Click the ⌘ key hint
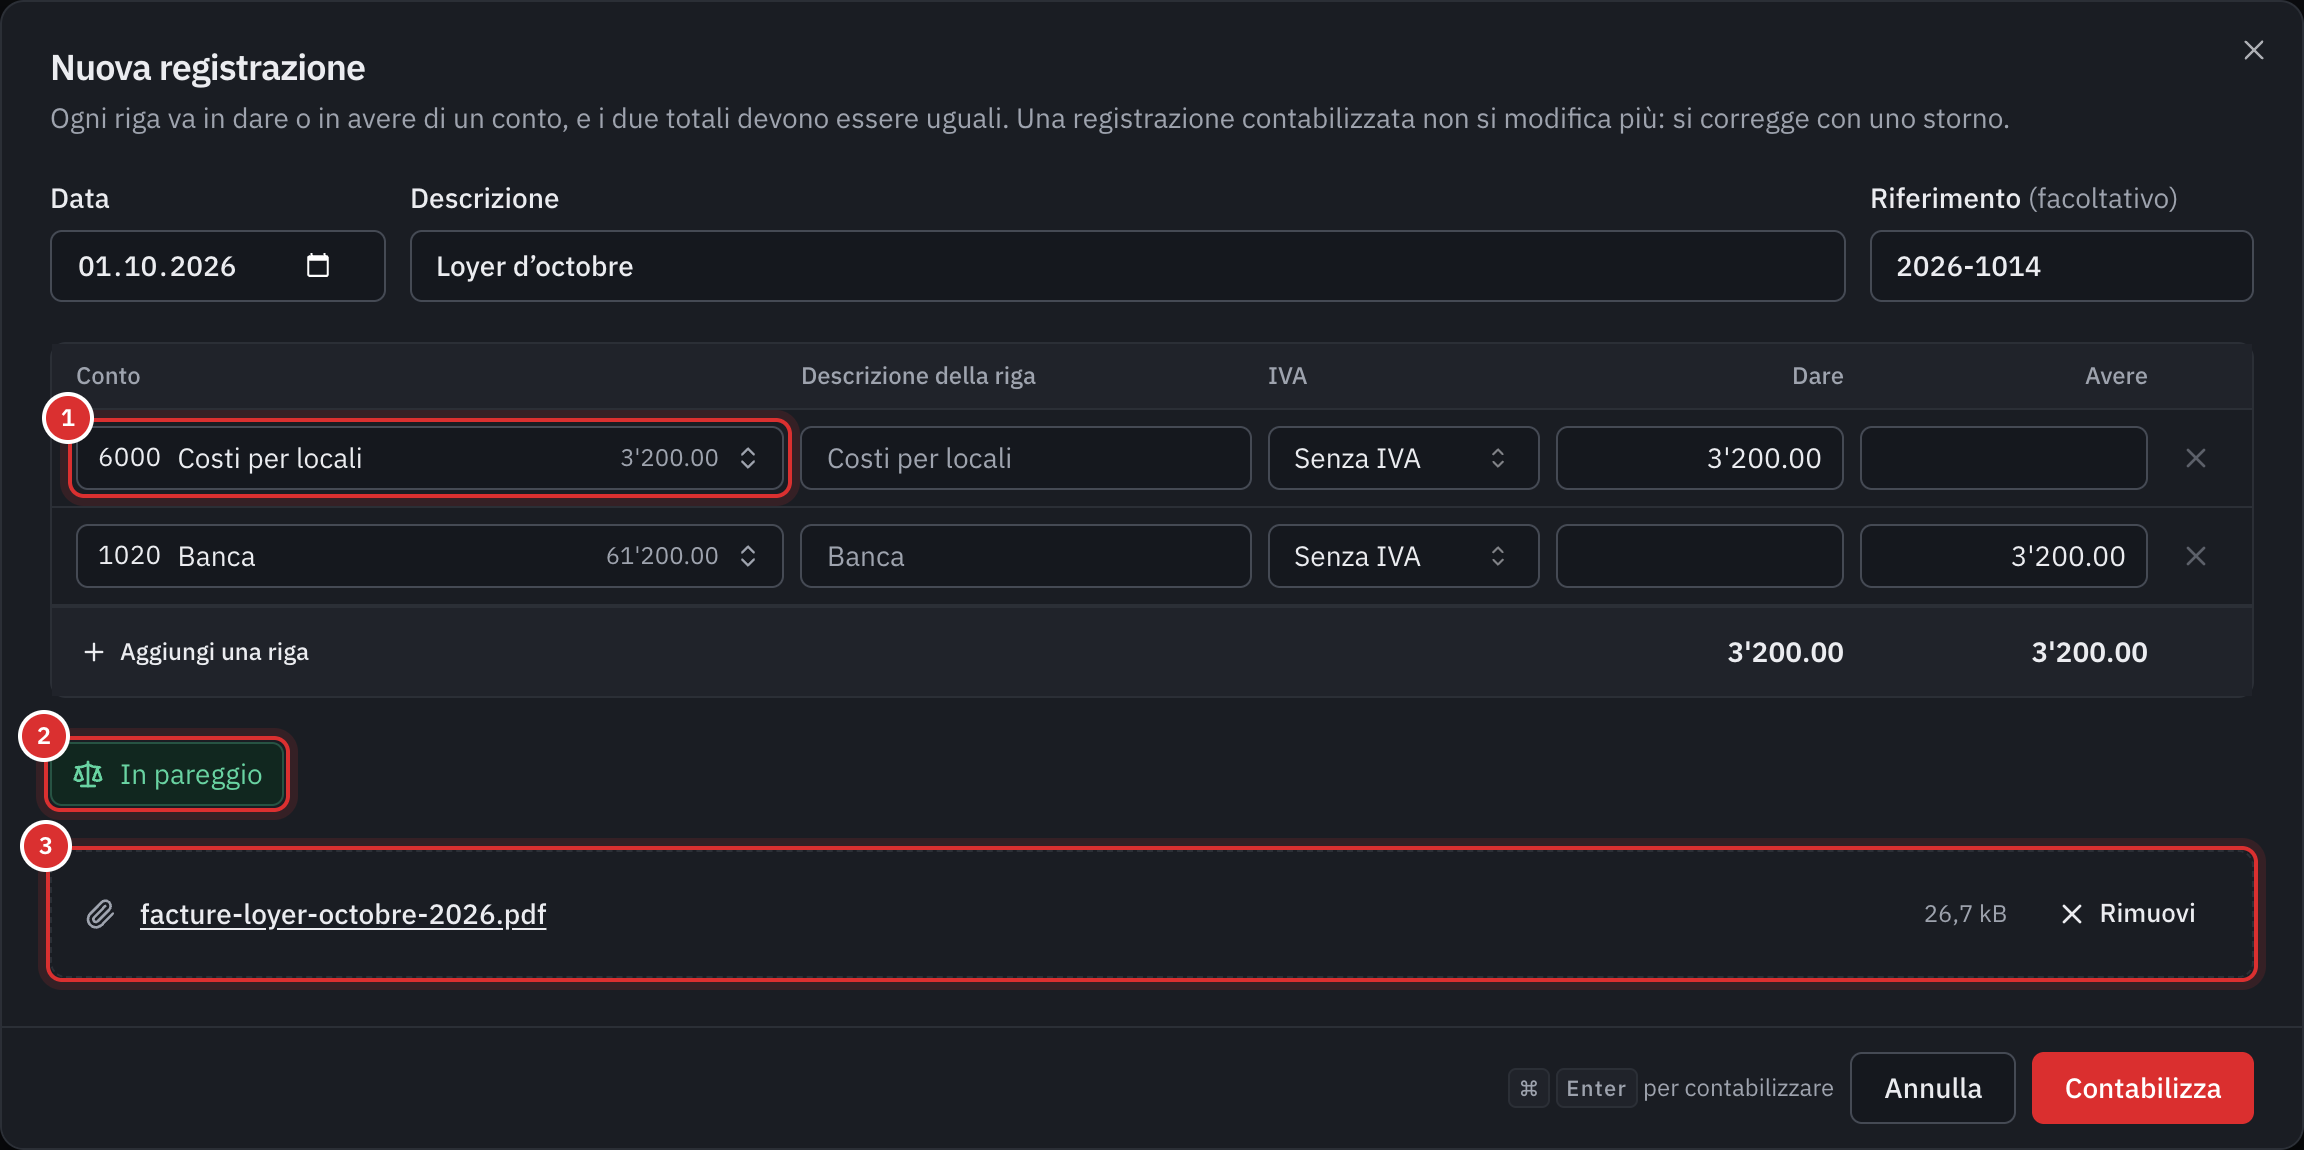This screenshot has height=1150, width=2304. [x=1529, y=1088]
